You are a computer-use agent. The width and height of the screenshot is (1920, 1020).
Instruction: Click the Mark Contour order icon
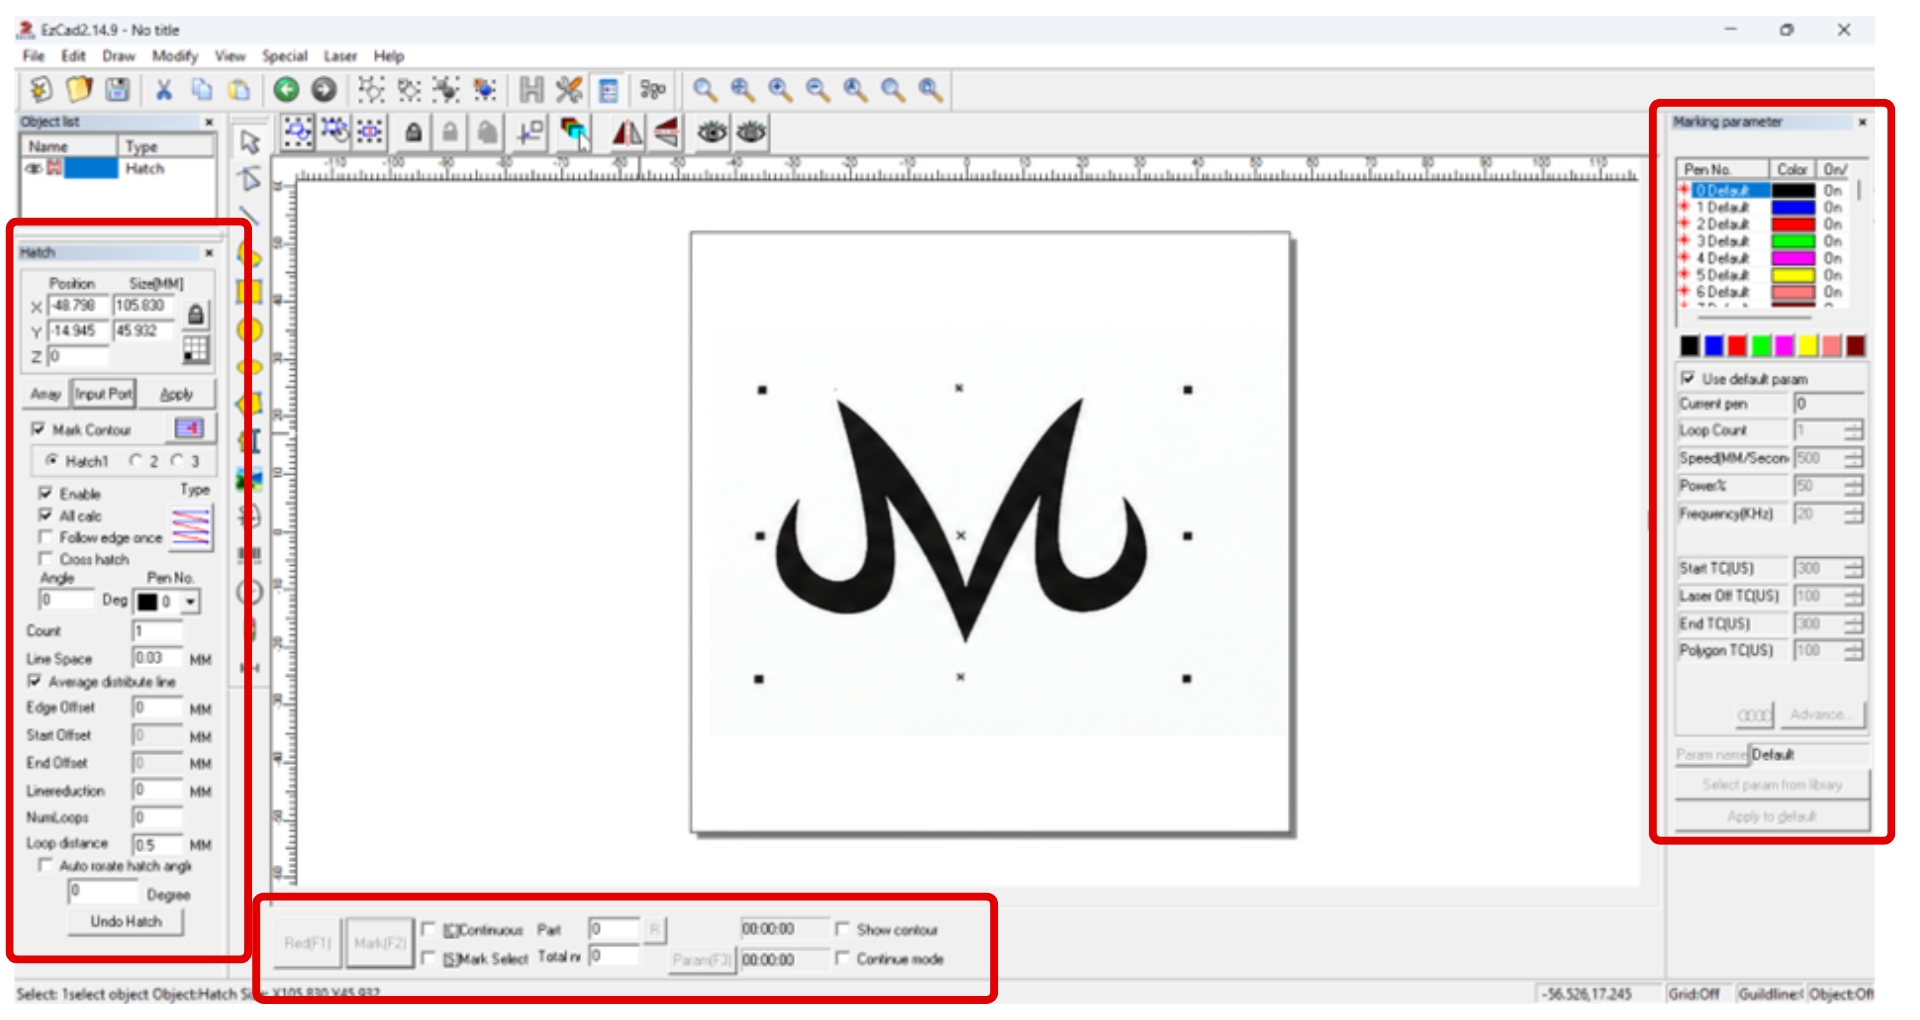(189, 428)
